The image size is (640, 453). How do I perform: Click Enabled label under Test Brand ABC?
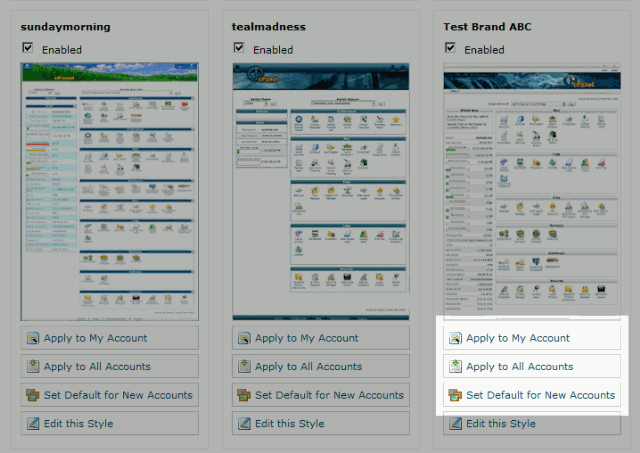pyautogui.click(x=484, y=50)
